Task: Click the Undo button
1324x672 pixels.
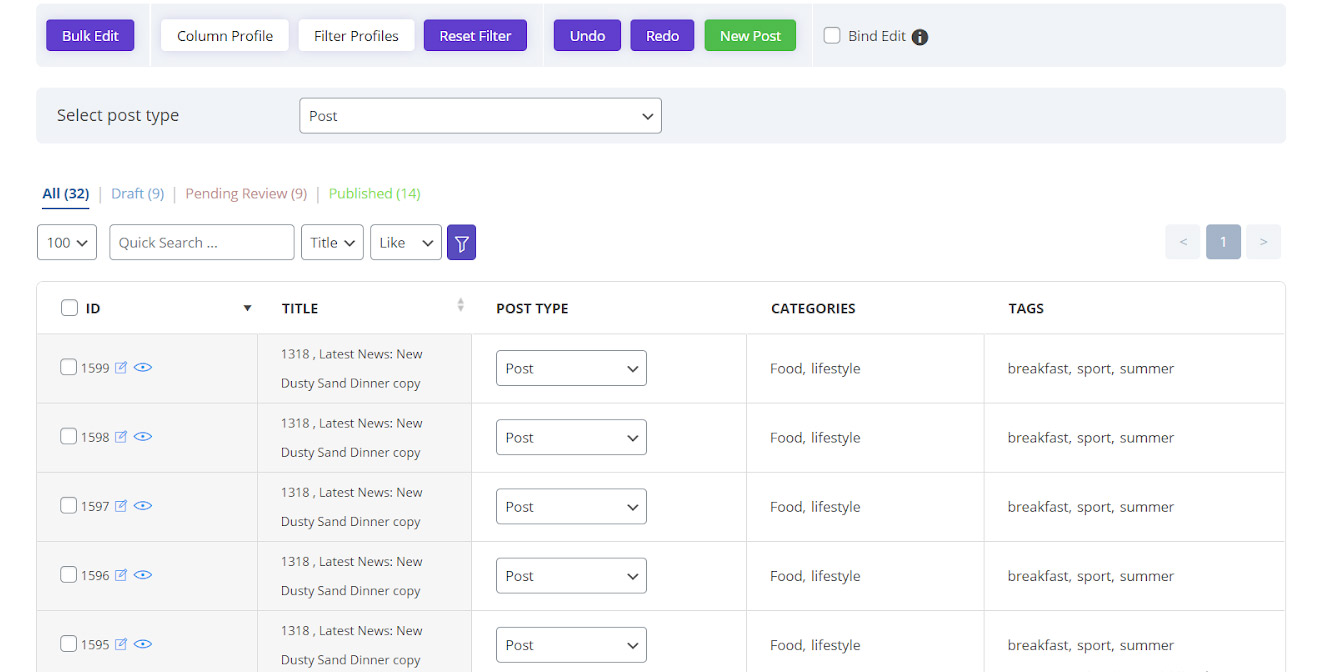Action: pyautogui.click(x=587, y=36)
